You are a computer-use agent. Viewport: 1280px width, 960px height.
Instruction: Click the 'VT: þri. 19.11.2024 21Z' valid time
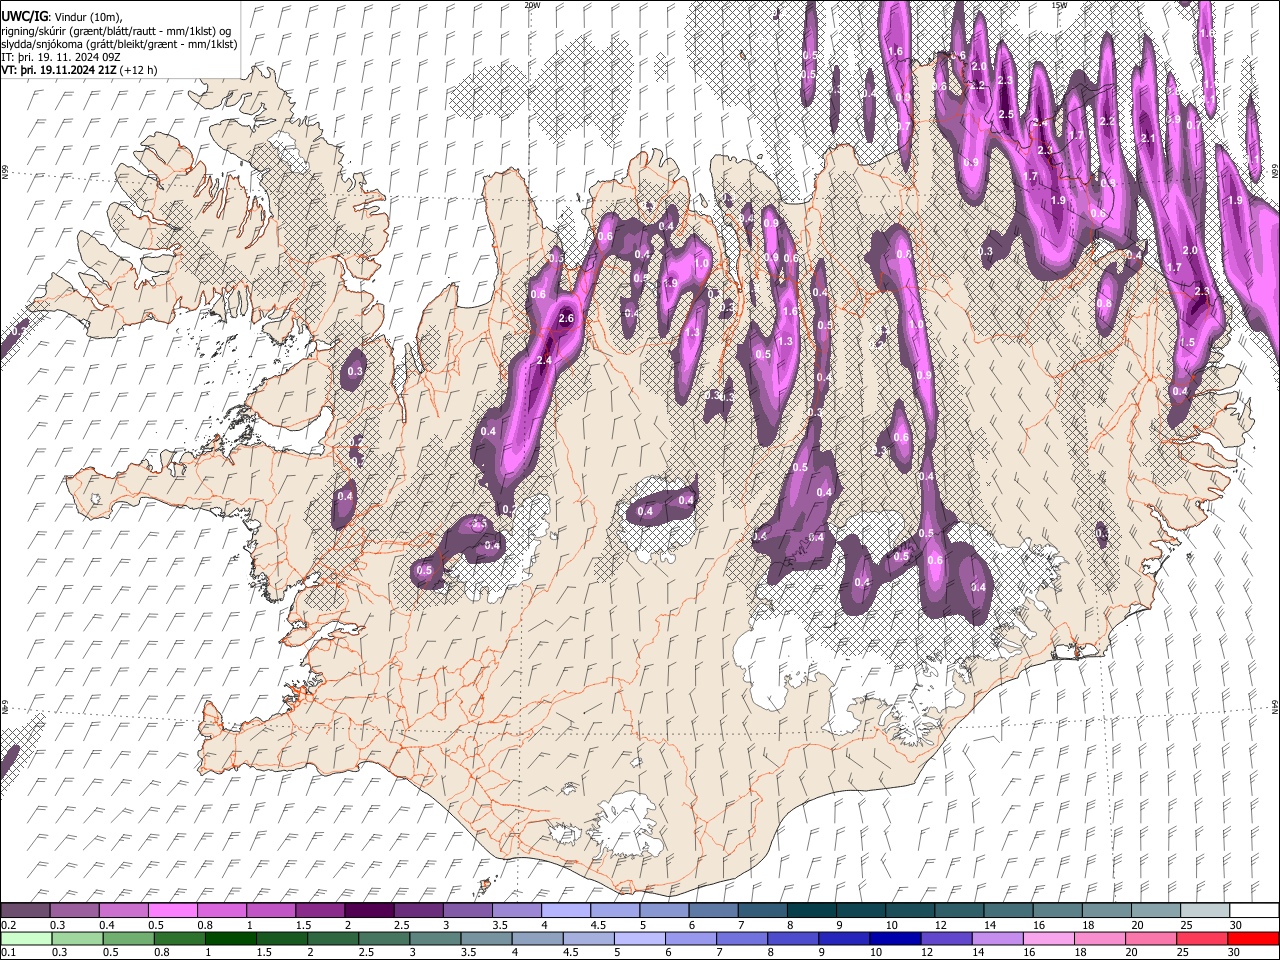click(x=58, y=71)
